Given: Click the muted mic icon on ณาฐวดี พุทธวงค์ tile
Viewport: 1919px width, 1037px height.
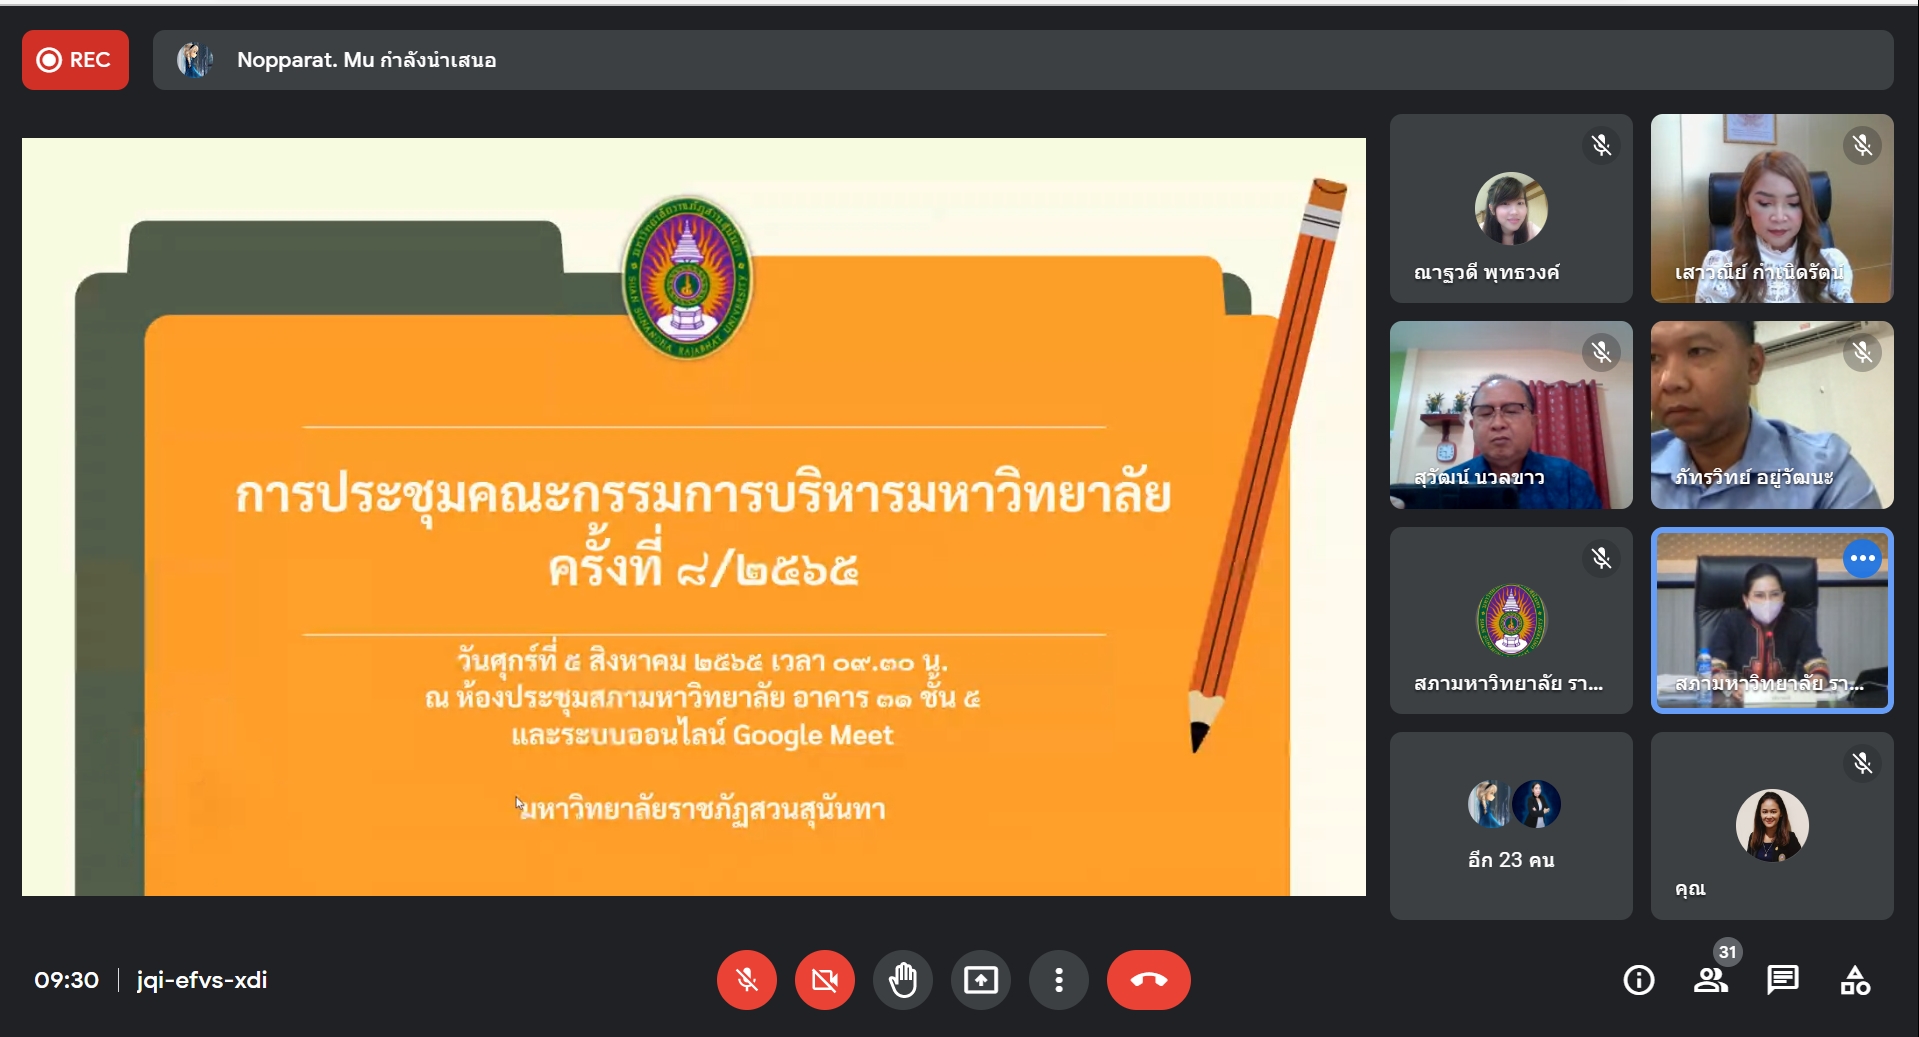Looking at the screenshot, I should (1601, 146).
